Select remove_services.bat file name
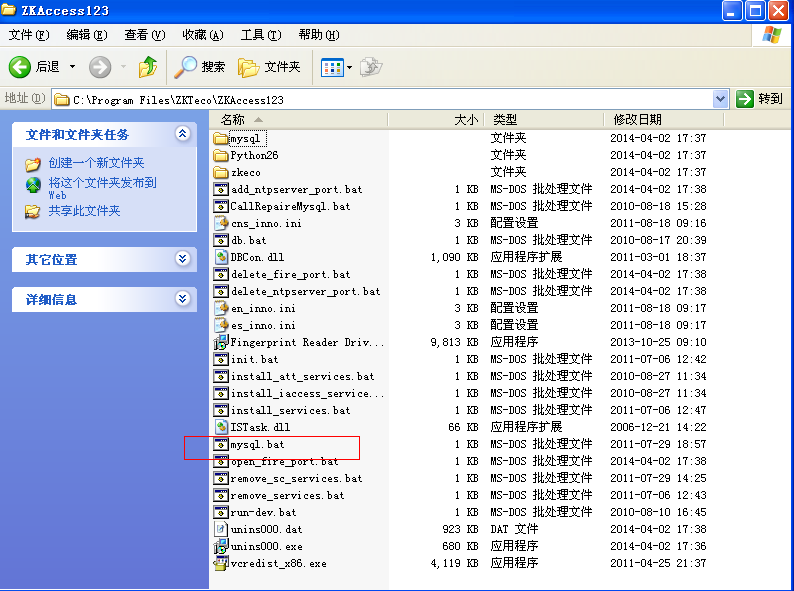This screenshot has width=794, height=591. click(287, 495)
